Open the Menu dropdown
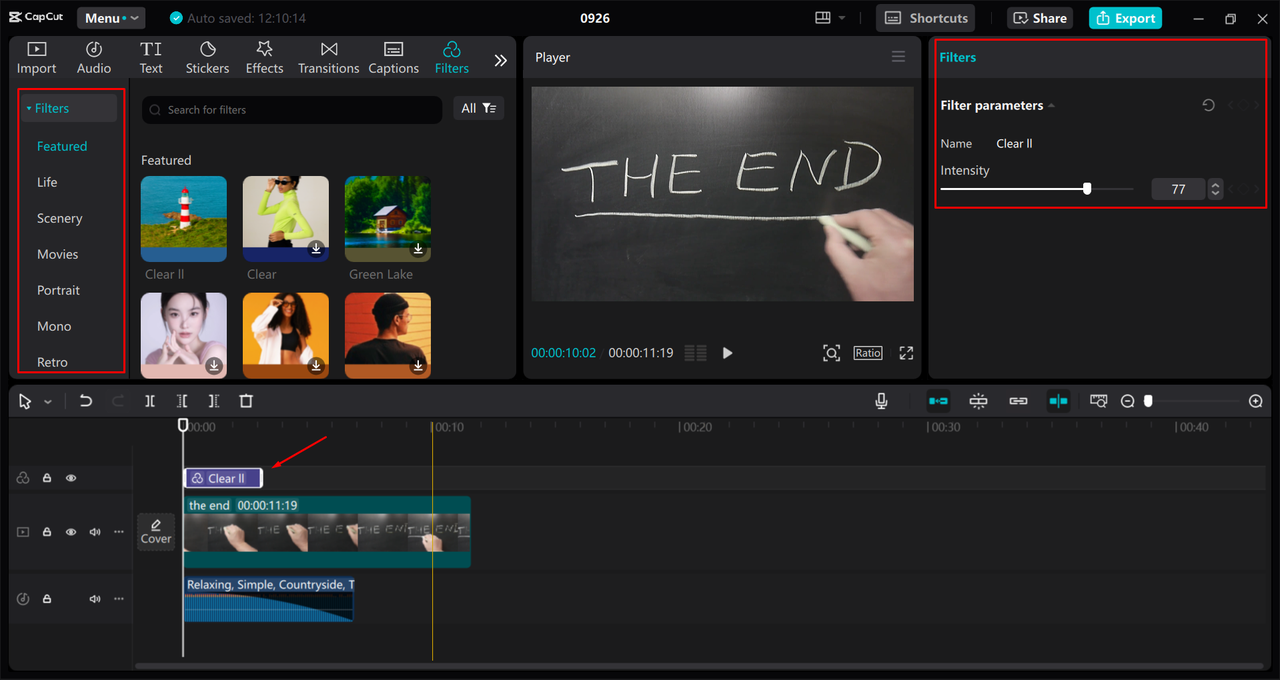The width and height of the screenshot is (1280, 680). [111, 18]
